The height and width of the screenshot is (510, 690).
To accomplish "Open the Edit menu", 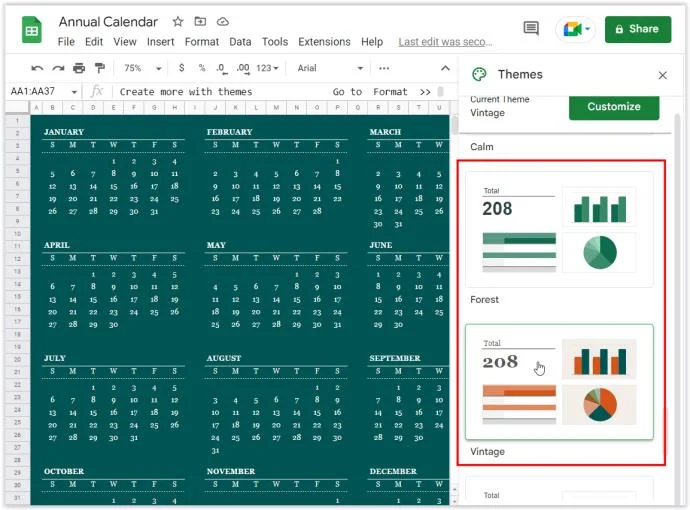I will pyautogui.click(x=94, y=42).
